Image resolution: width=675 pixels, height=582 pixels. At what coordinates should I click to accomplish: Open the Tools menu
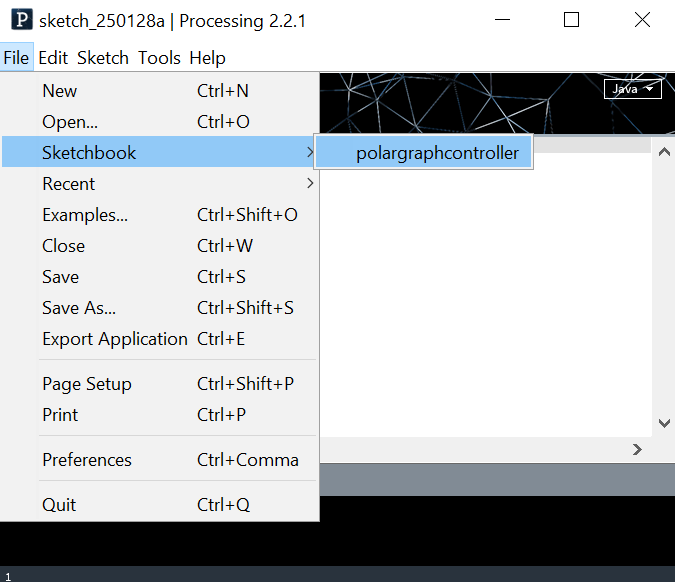click(159, 58)
